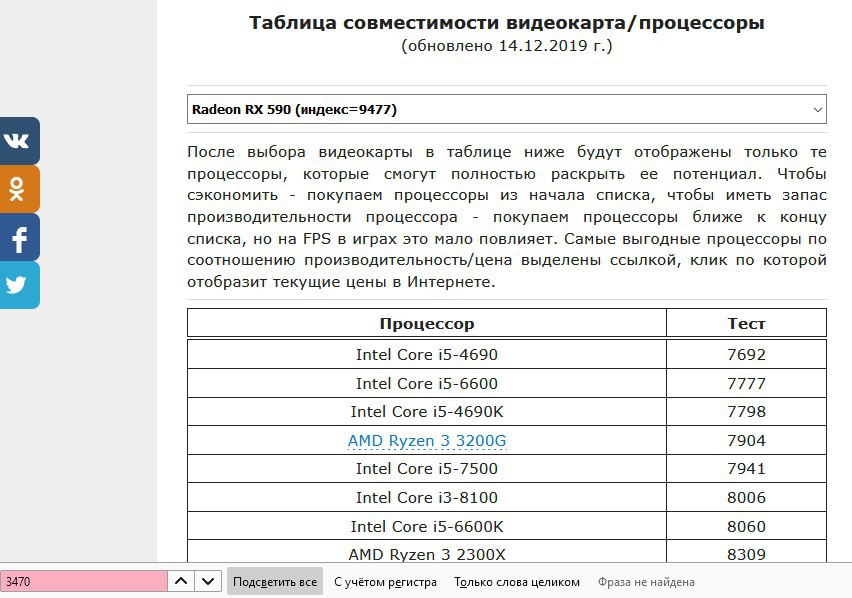Click 'Фраза не найдена' status message
Image resolution: width=852 pixels, height=598 pixels.
pyautogui.click(x=646, y=582)
